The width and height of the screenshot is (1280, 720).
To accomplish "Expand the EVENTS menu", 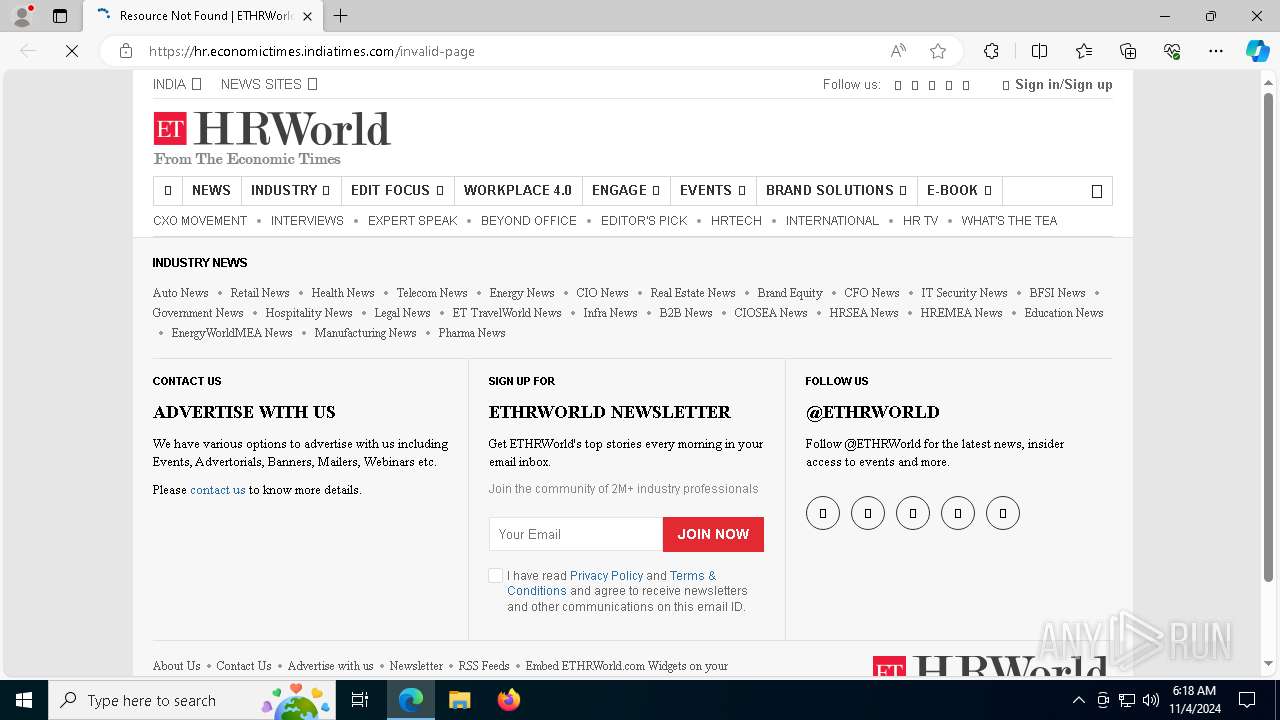I will point(712,190).
